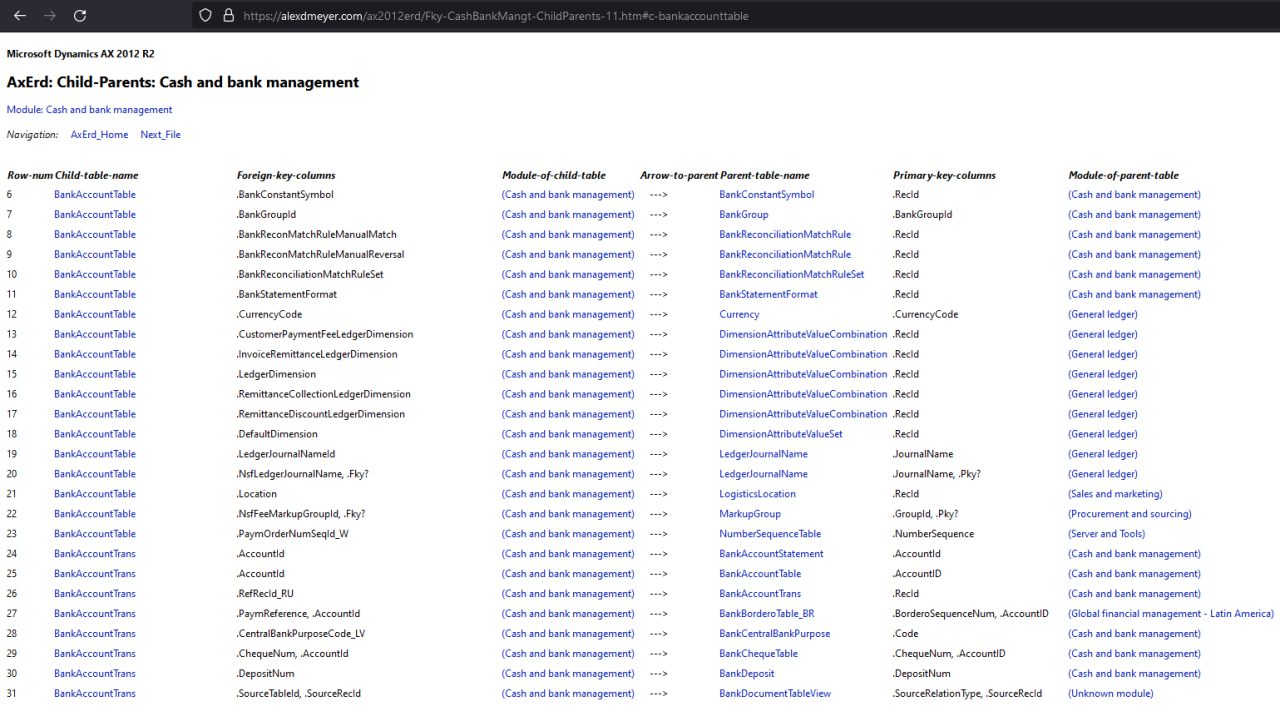Click the BankGroup parent table link
Image resolution: width=1280 pixels, height=716 pixels.
[743, 215]
